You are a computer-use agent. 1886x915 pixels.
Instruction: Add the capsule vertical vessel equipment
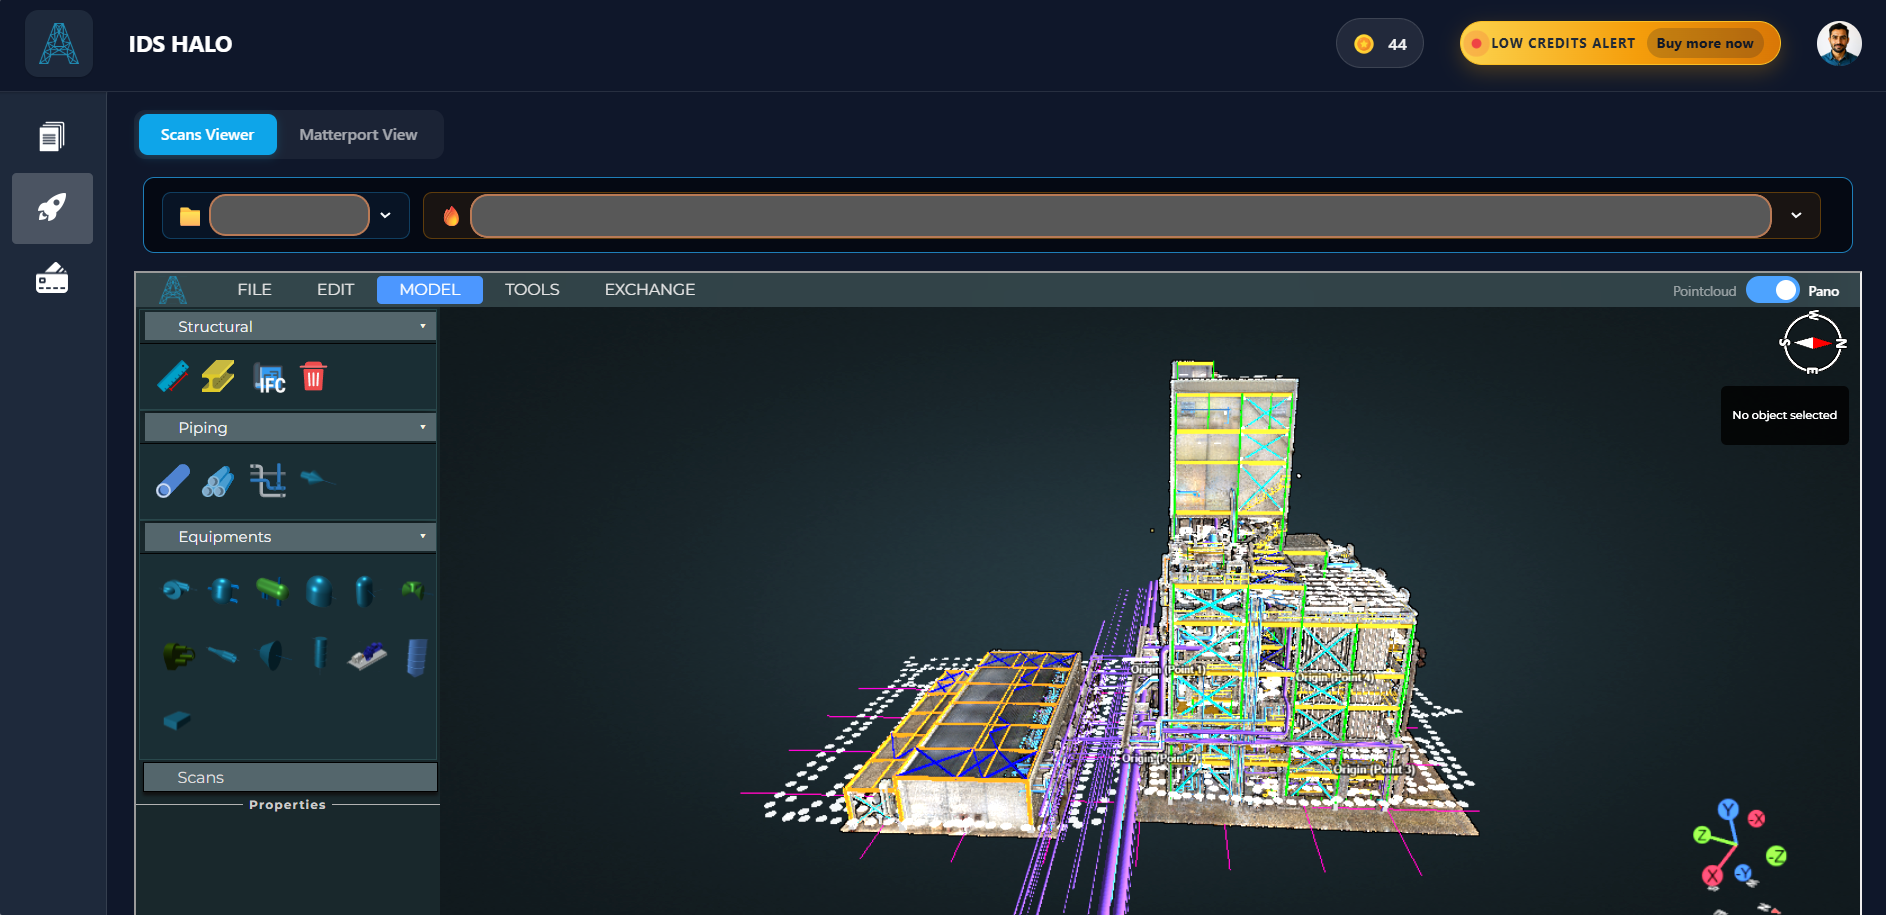(364, 591)
